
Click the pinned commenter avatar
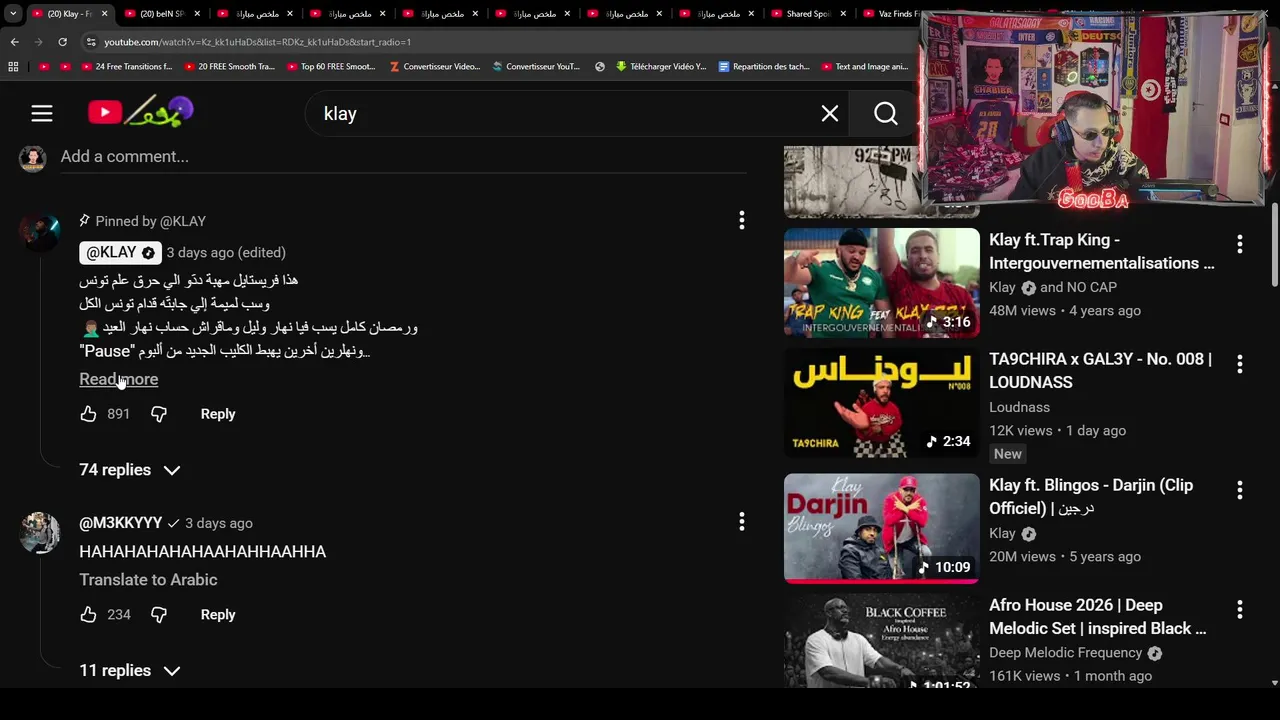[40, 231]
